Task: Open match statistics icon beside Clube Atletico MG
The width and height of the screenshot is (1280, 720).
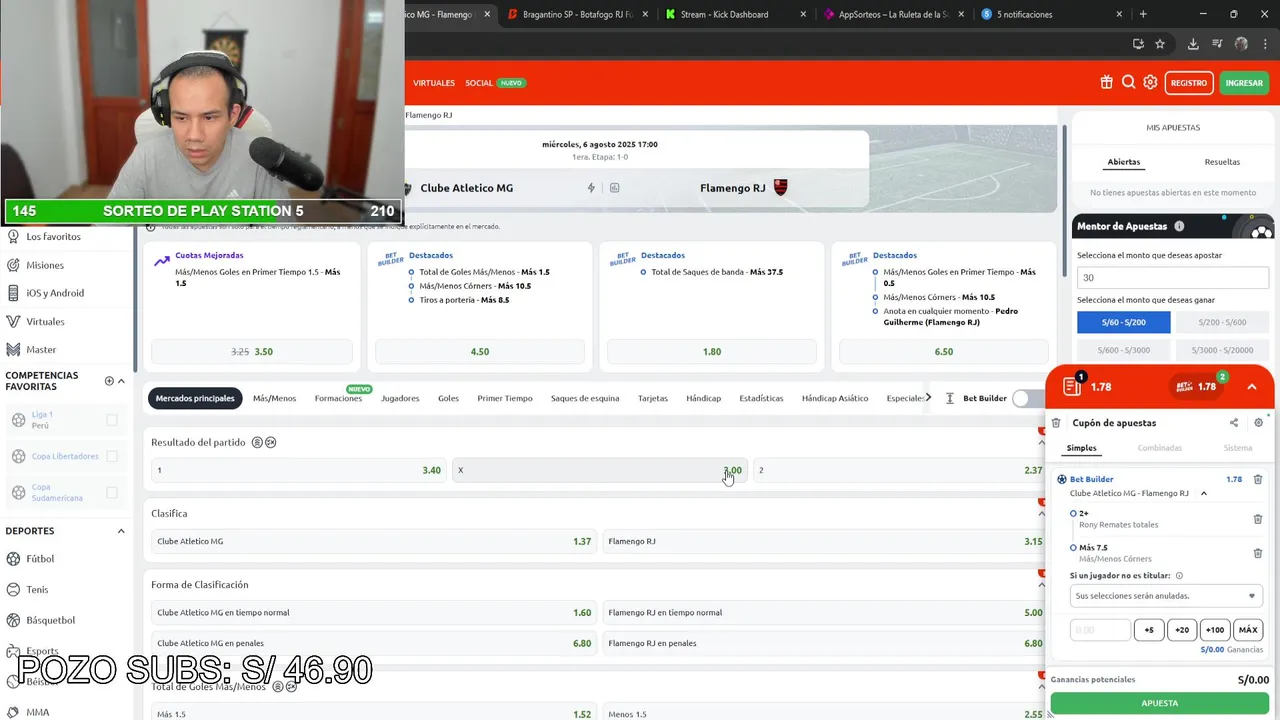Action: (x=614, y=188)
